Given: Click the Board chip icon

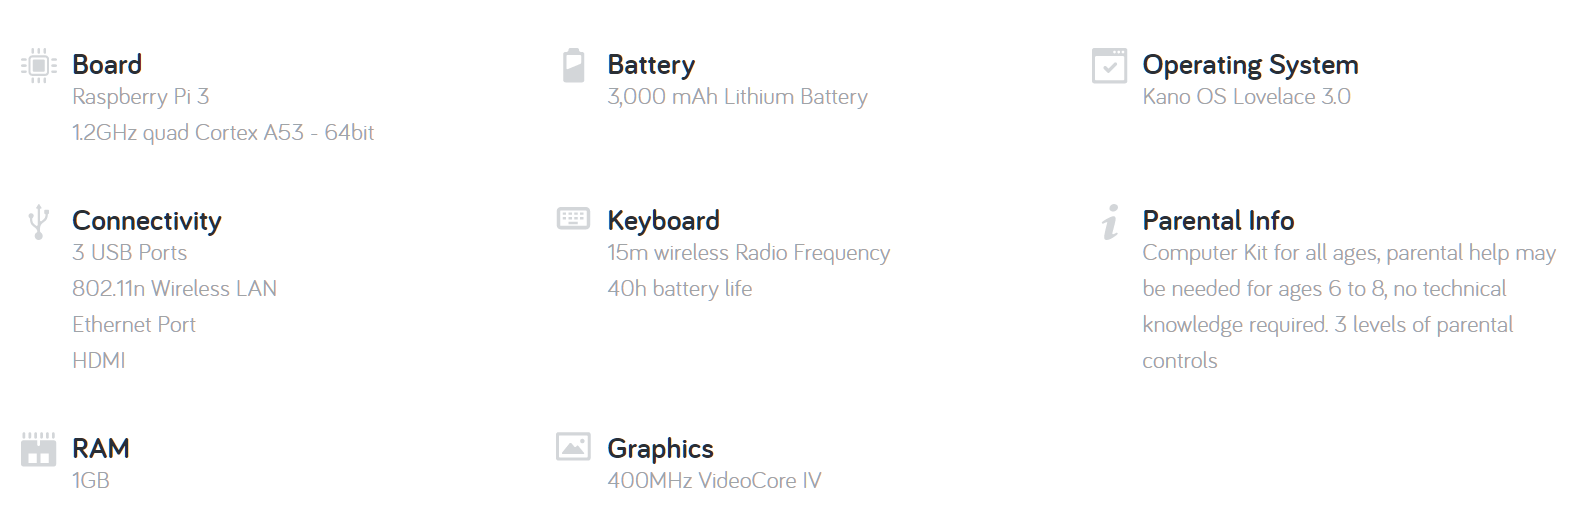Looking at the screenshot, I should click(x=38, y=65).
